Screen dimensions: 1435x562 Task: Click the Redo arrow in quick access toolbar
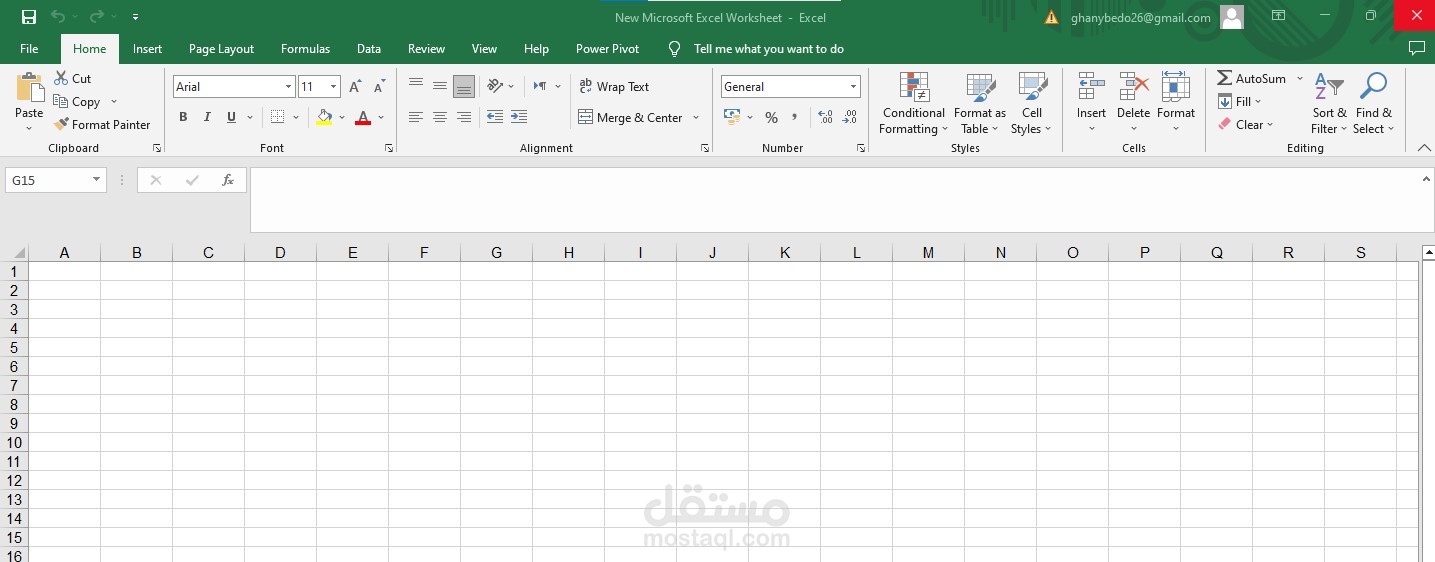[x=96, y=17]
